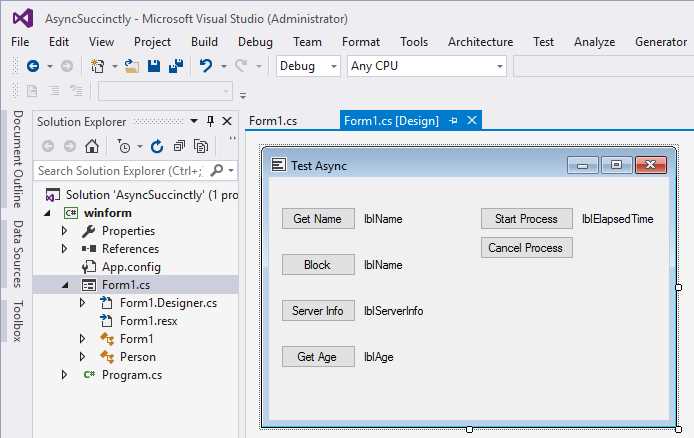Expand the Properties node
Image resolution: width=694 pixels, height=438 pixels.
65,231
